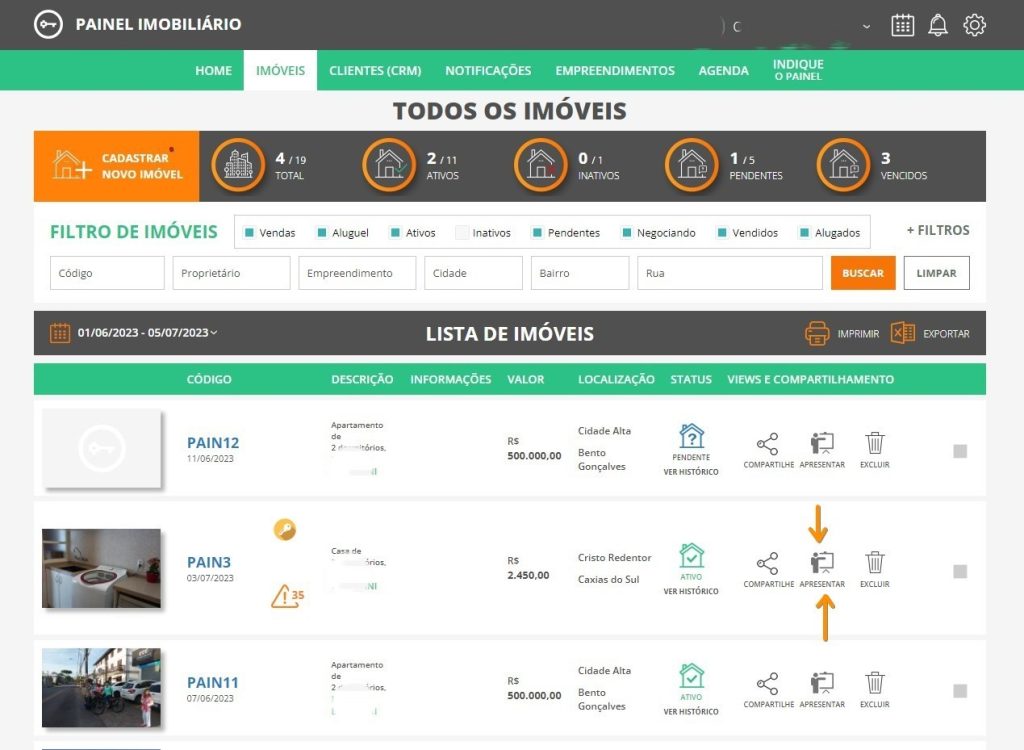Viewport: 1024px width, 750px height.
Task: Expand the + FILTROS options
Action: pos(937,230)
